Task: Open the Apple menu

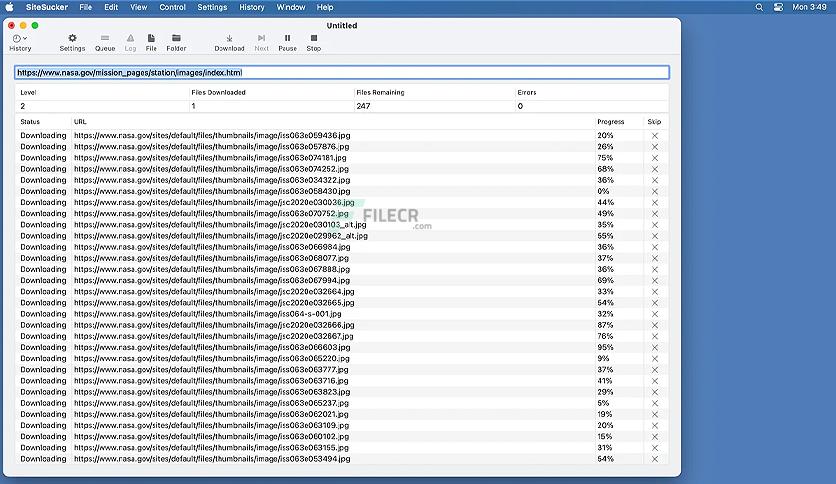Action: 10,7
